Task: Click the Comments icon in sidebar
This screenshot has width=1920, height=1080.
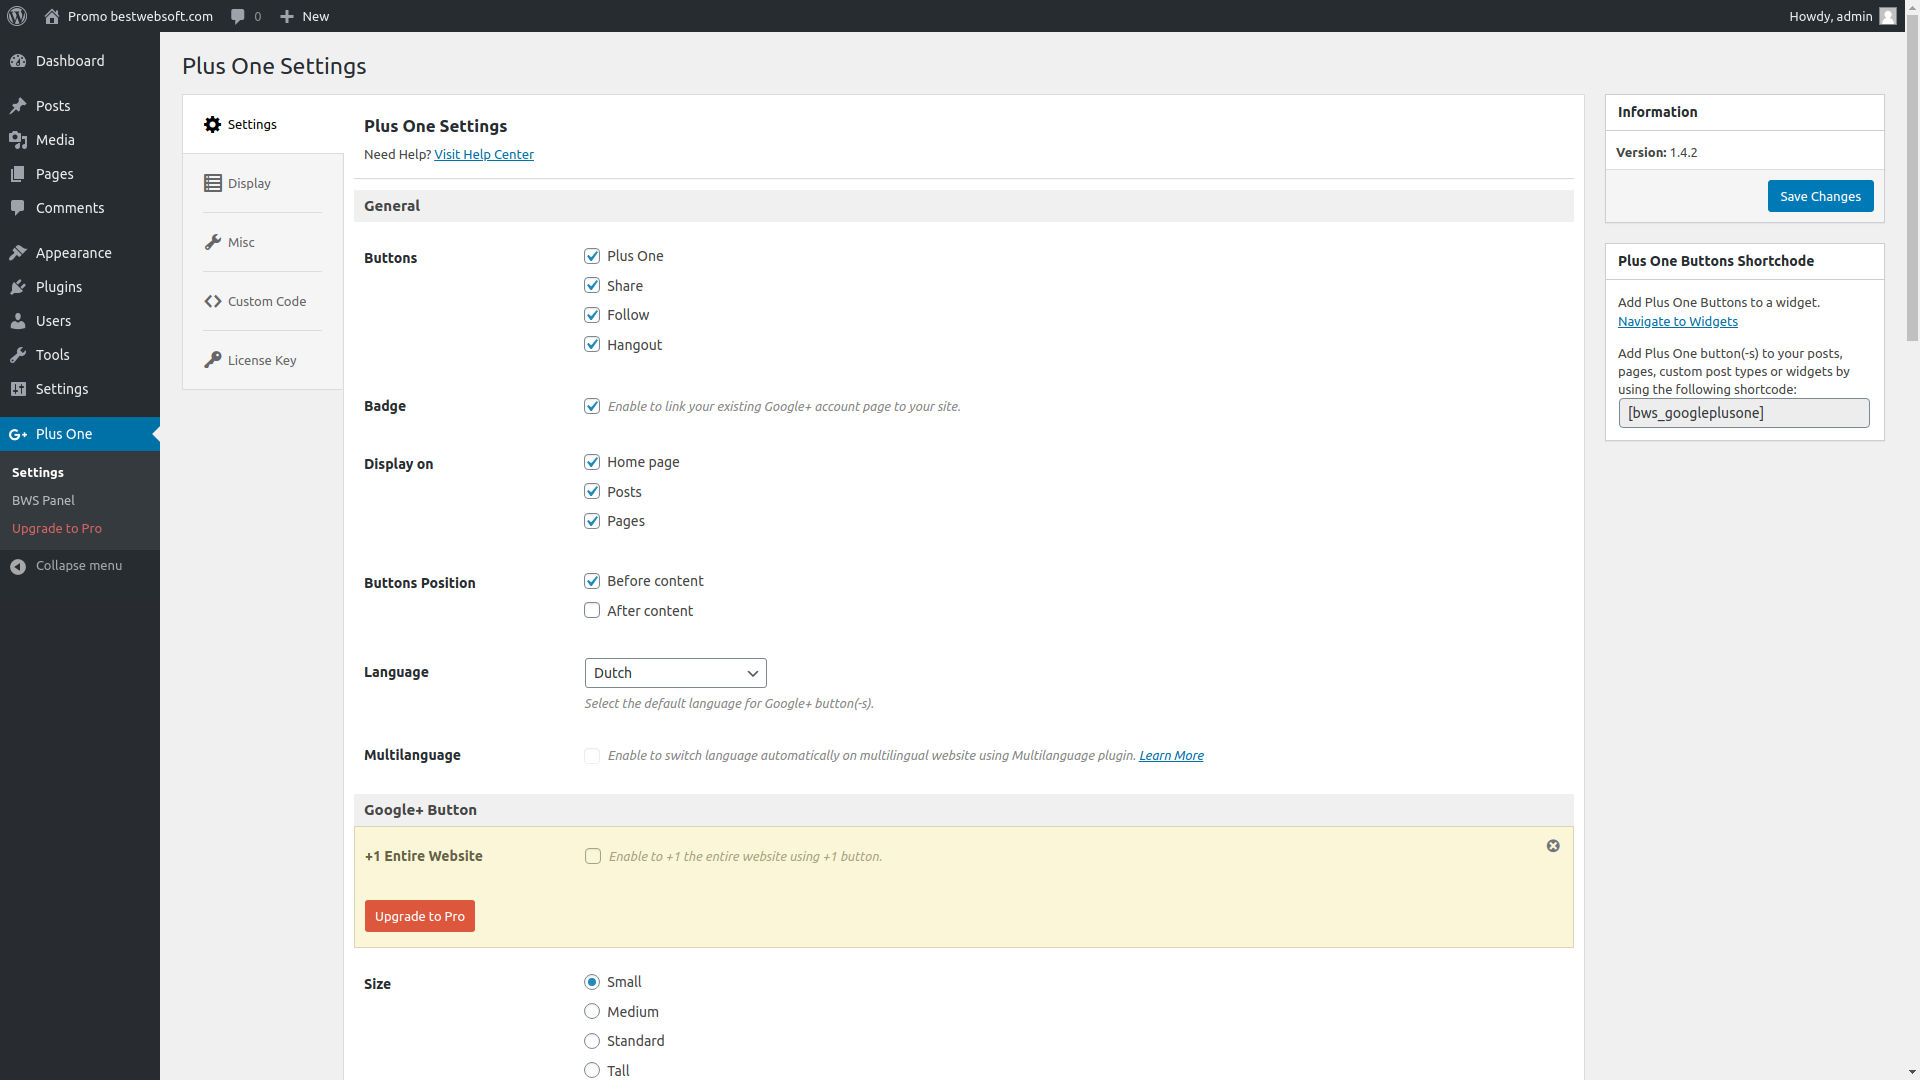Action: tap(18, 208)
